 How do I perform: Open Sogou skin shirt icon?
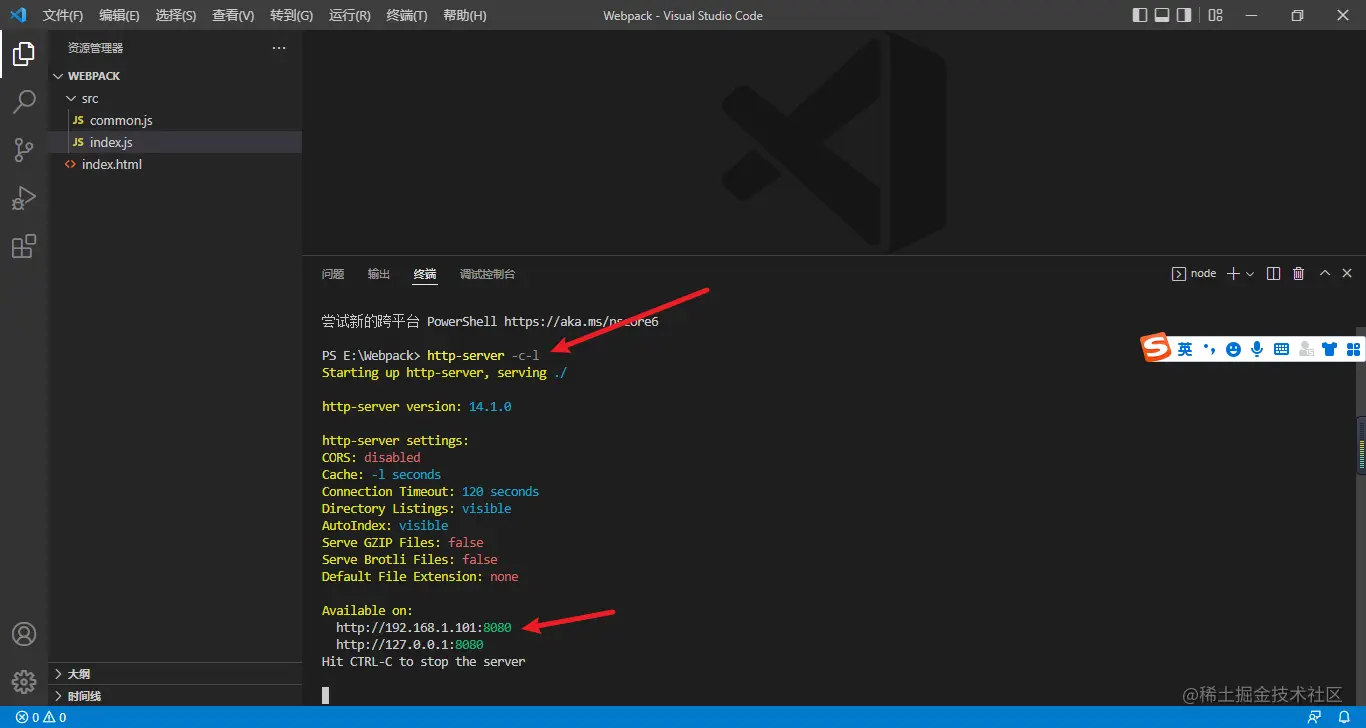(x=1330, y=349)
